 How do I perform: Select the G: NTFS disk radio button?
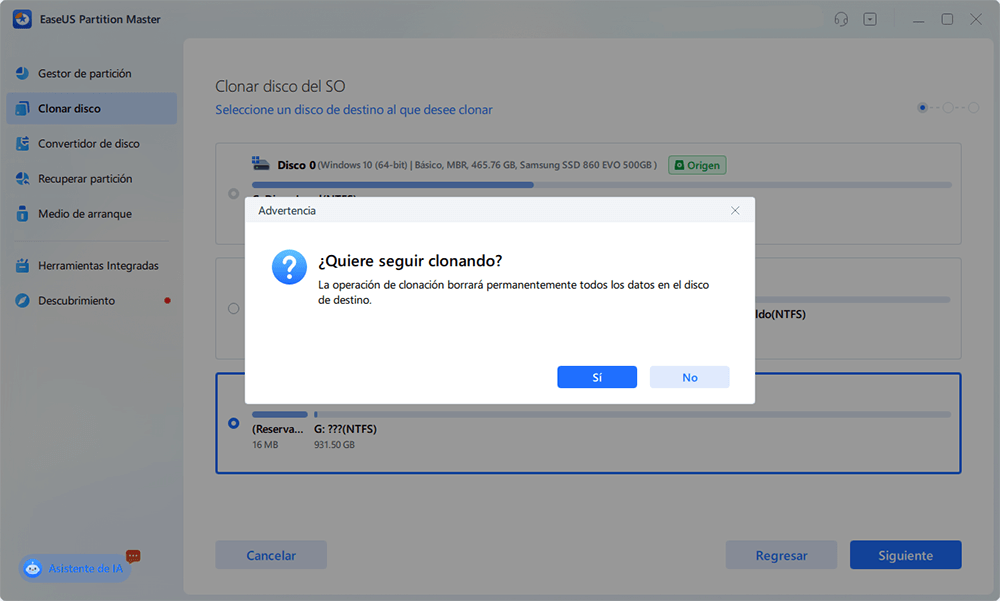tap(234, 423)
